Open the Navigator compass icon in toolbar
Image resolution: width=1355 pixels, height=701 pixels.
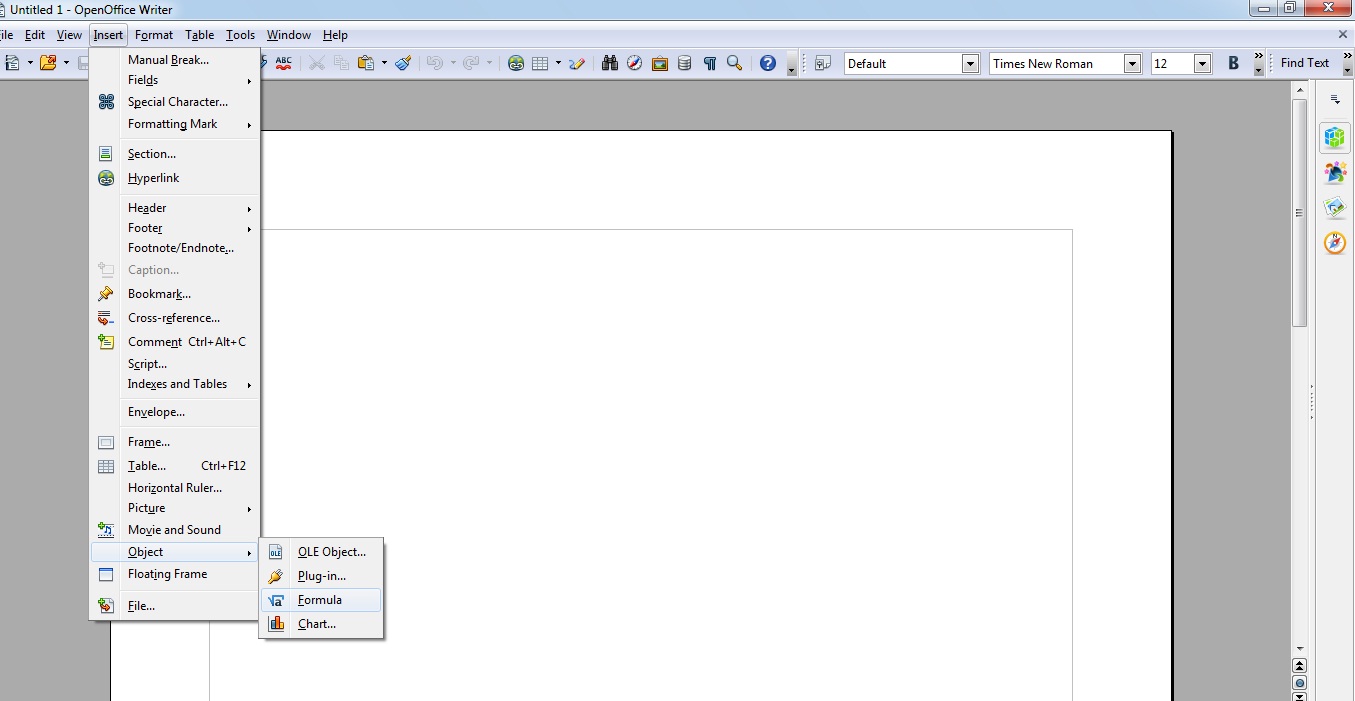click(635, 63)
